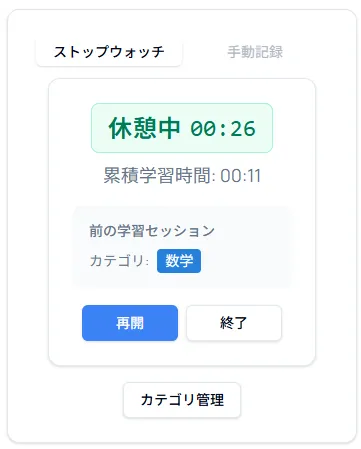Image resolution: width=361 pixels, height=449 pixels.
Task: Click the 休憩中 status text
Action: coord(144,128)
